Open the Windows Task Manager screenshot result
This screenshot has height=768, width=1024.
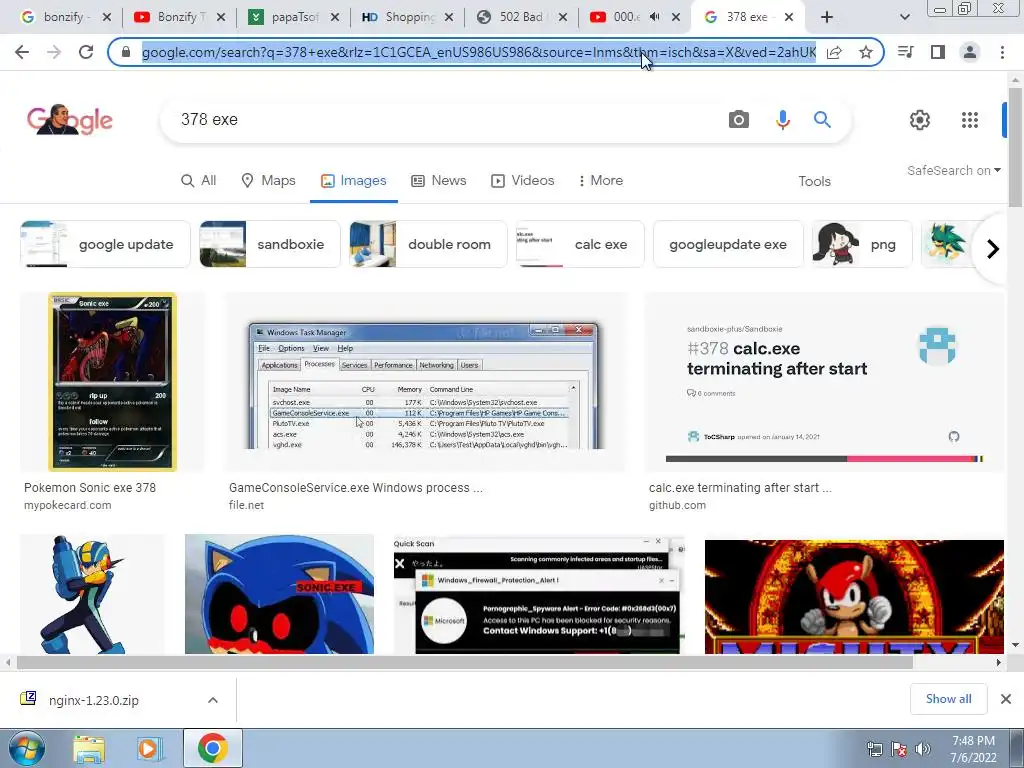425,382
